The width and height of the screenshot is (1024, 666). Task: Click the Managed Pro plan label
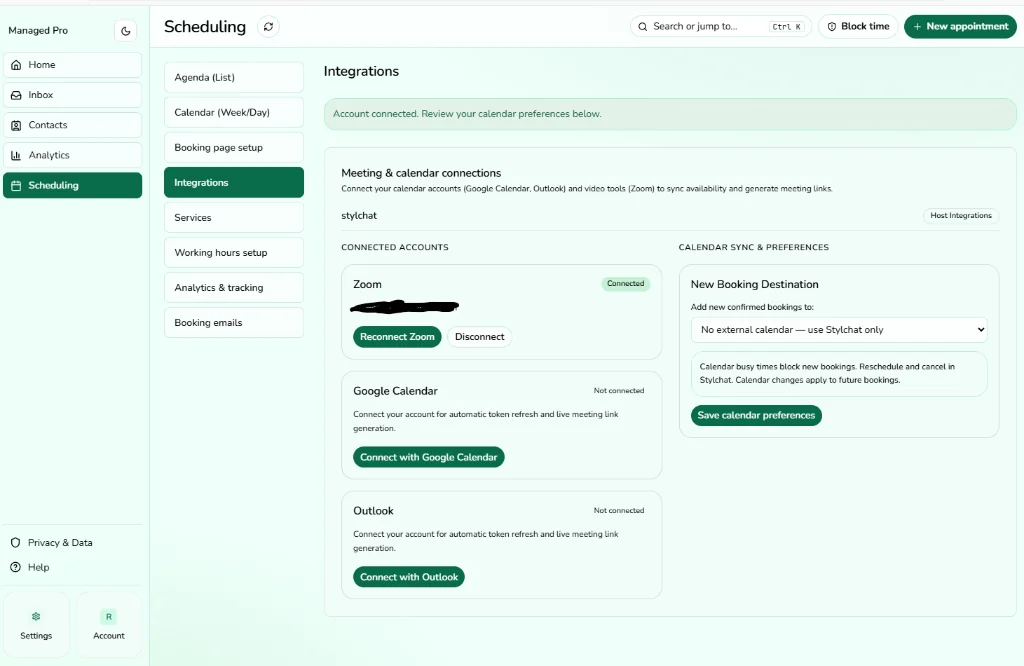coord(38,31)
